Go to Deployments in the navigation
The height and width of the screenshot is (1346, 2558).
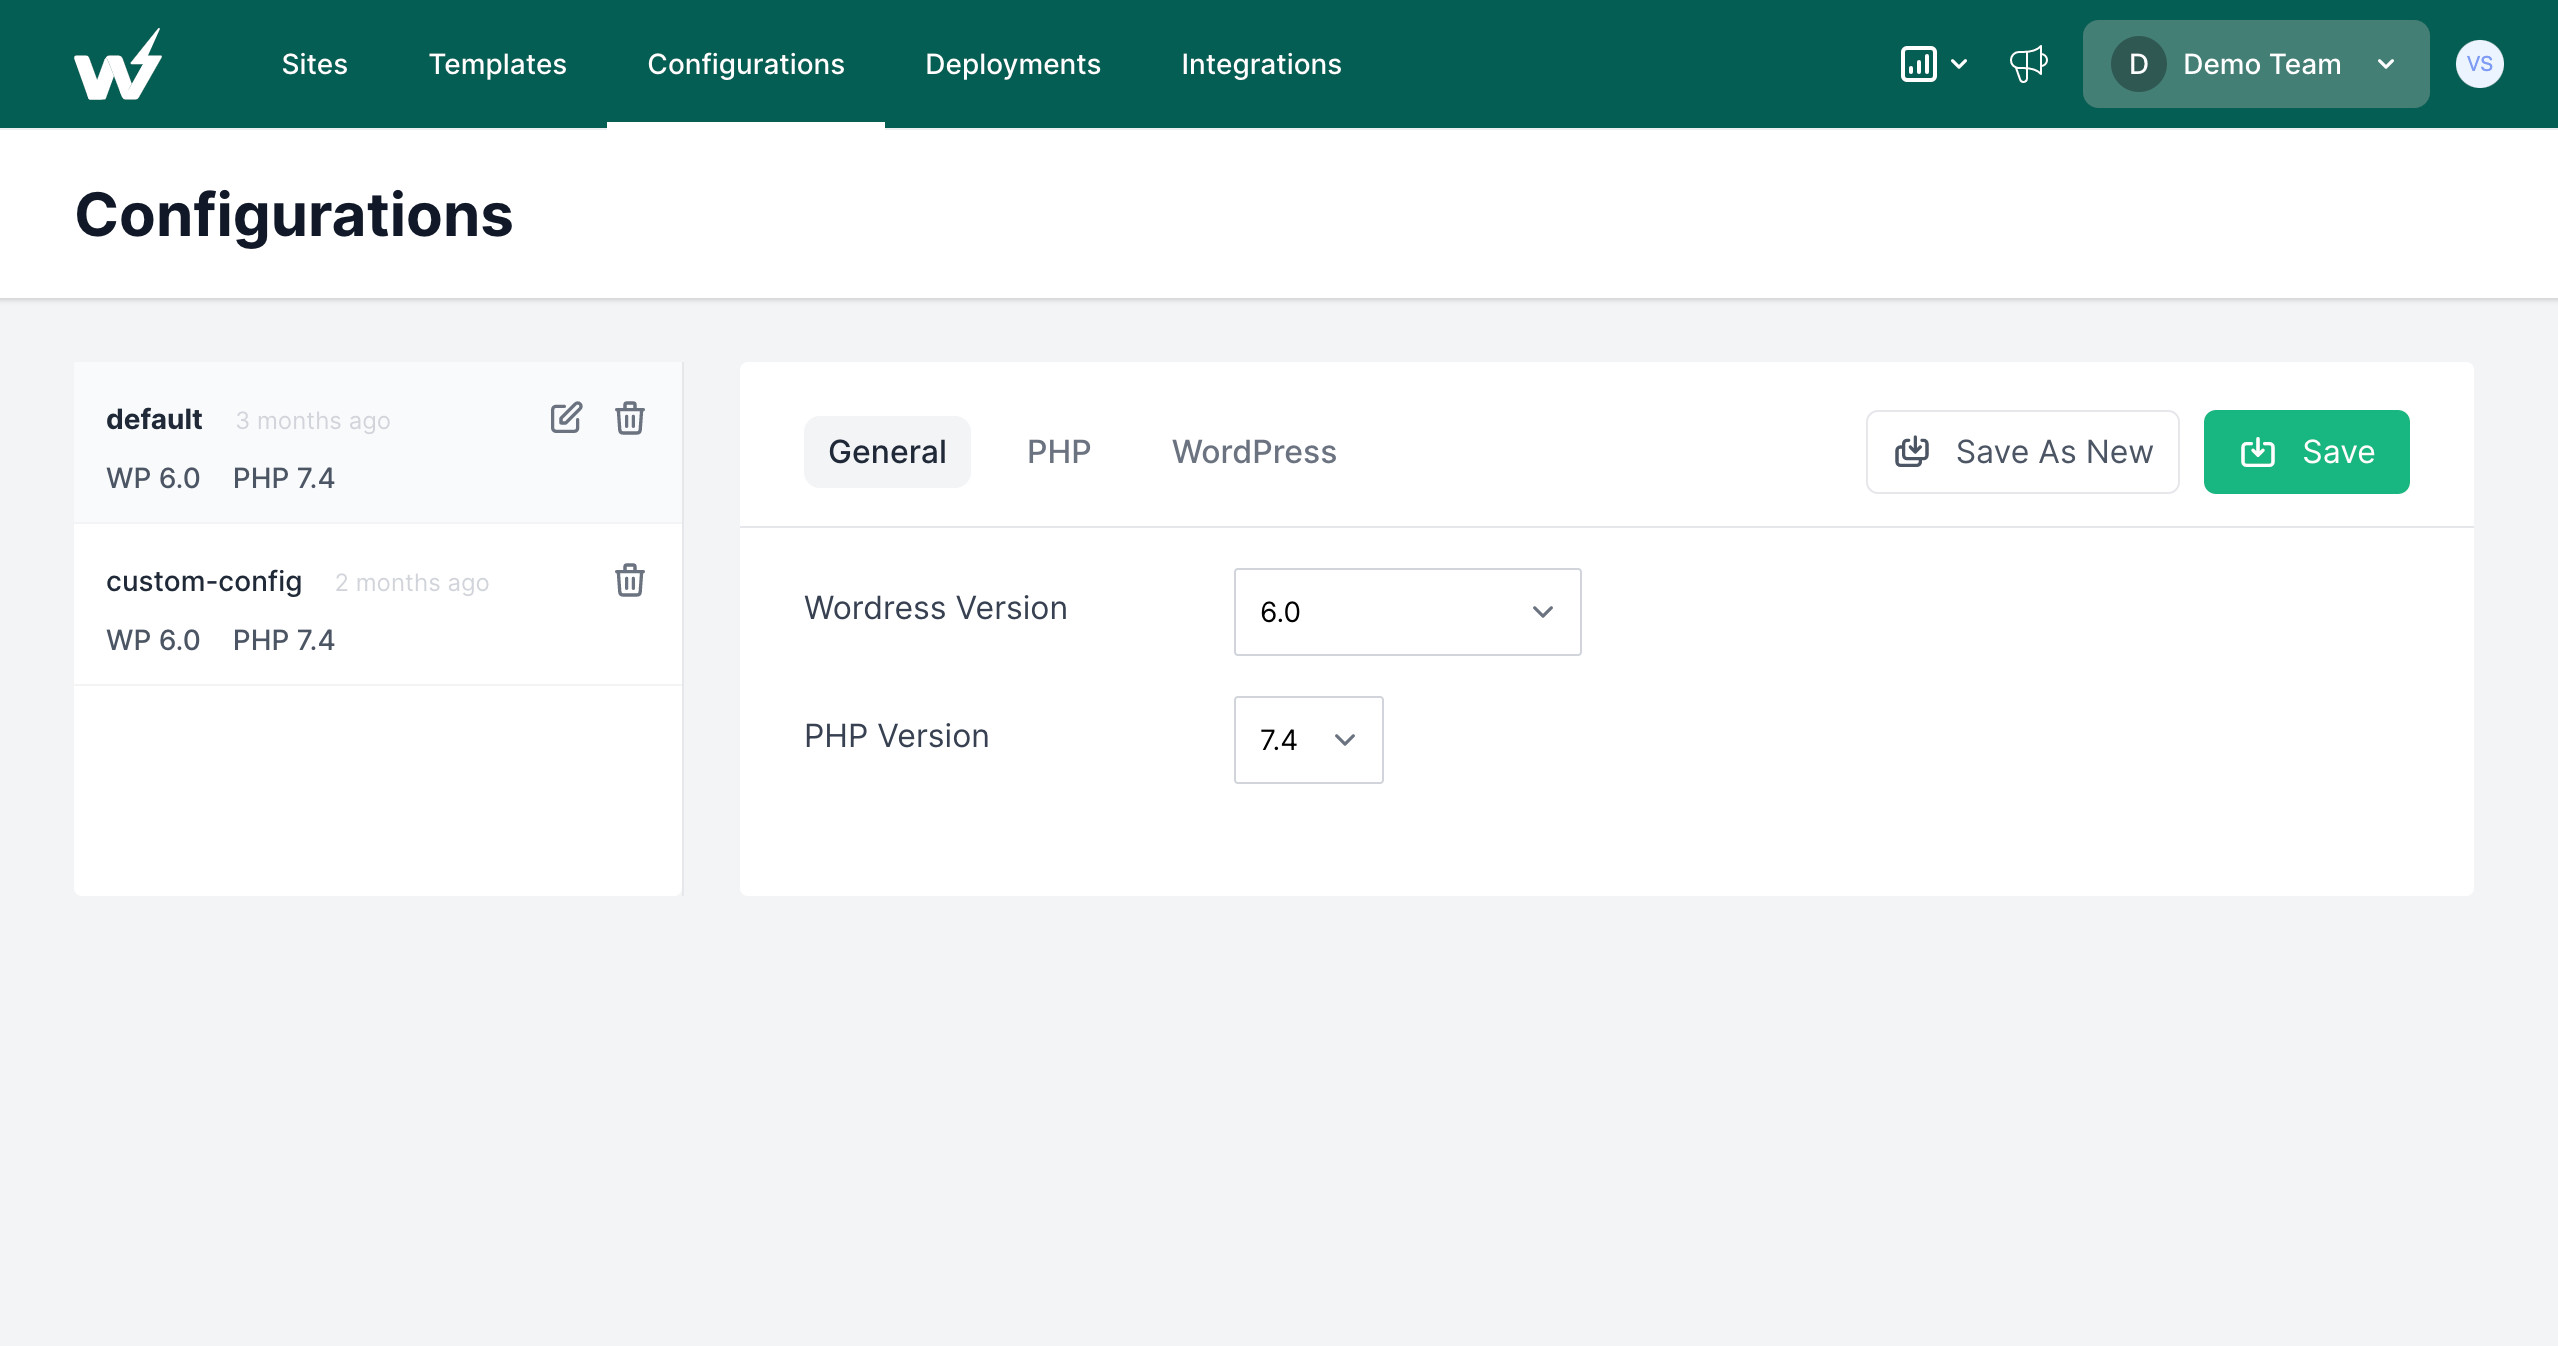tap(1013, 64)
